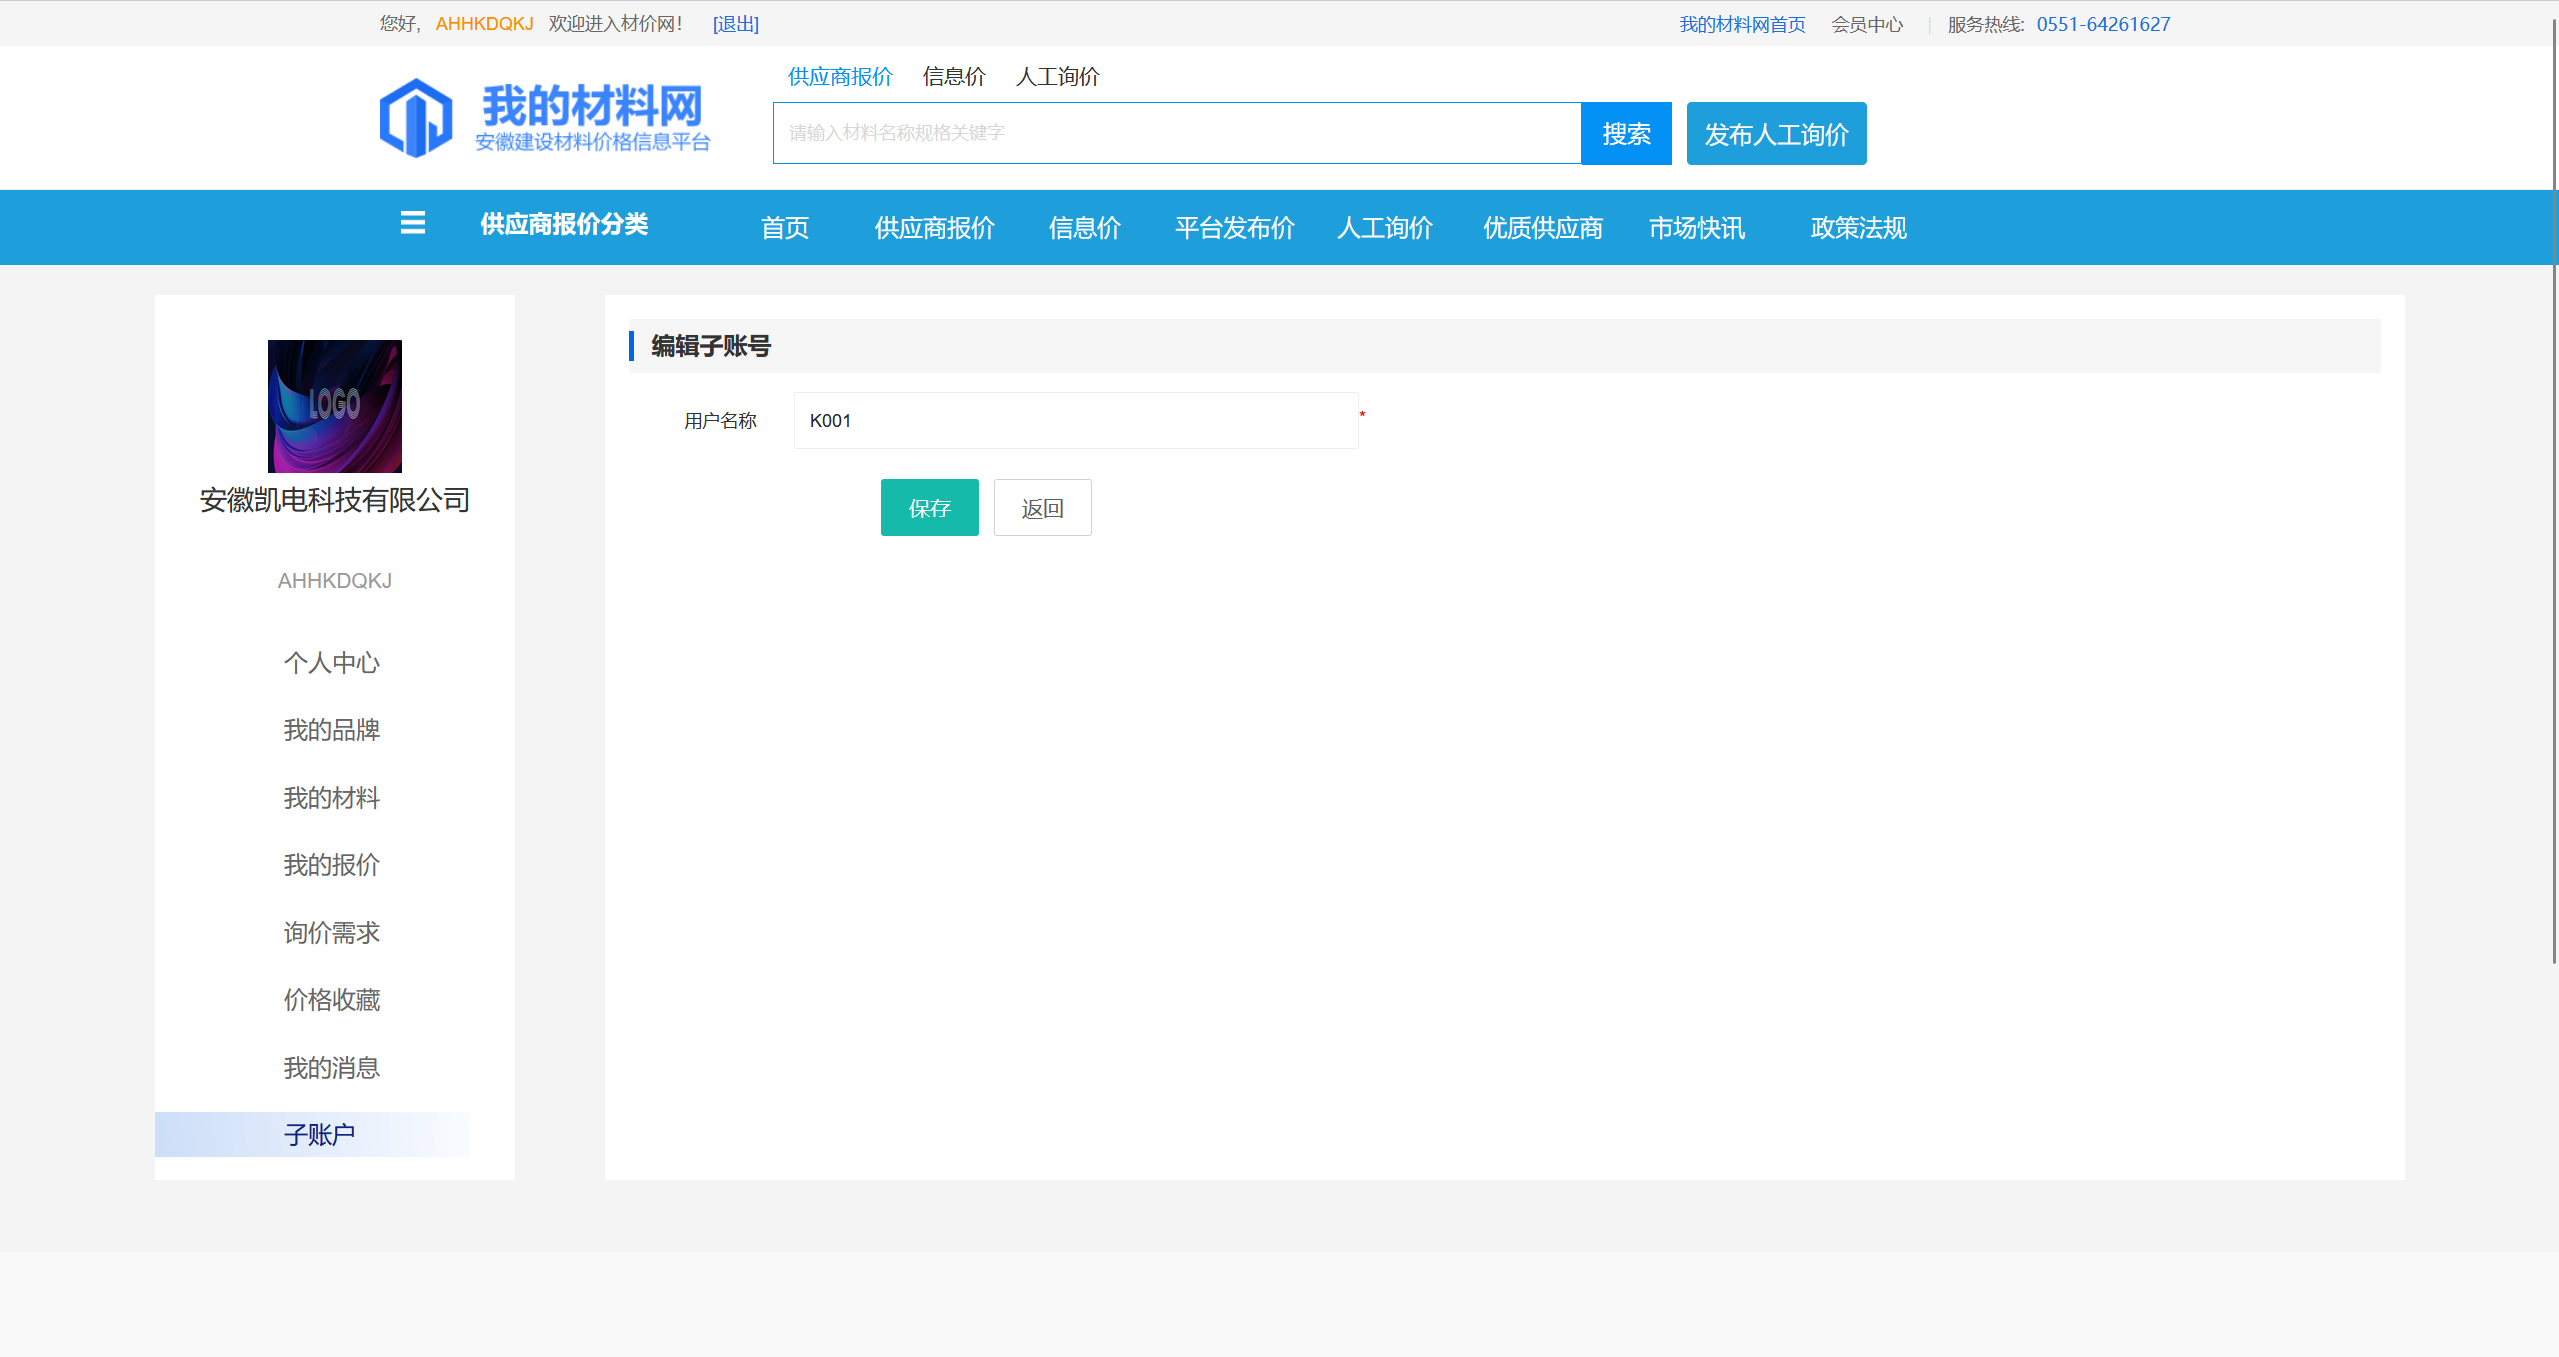
Task: Select the 信息价 search tab
Action: coord(953,77)
